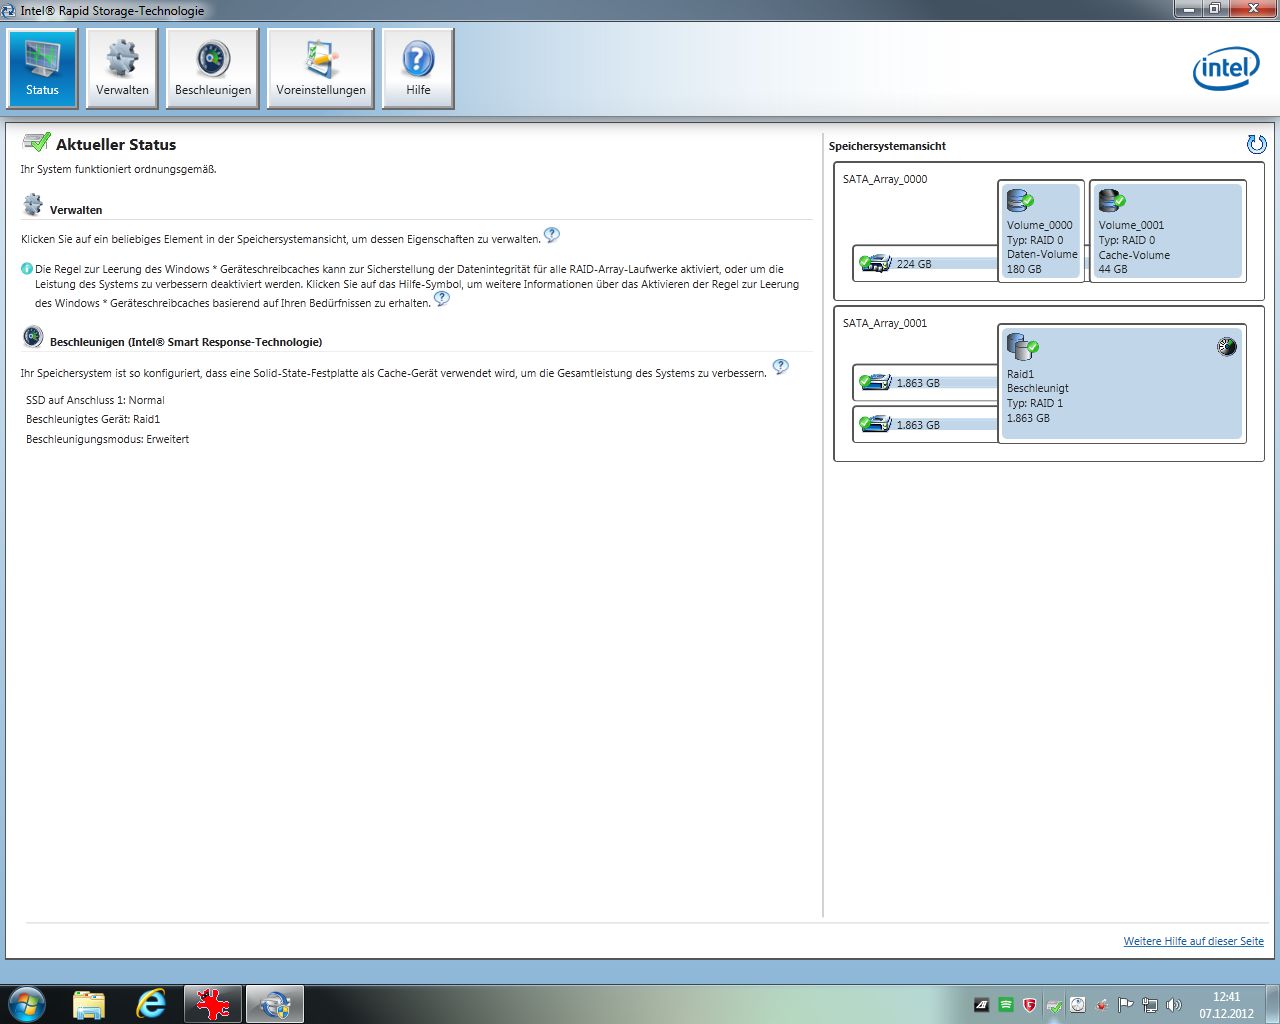Open the Verwalten toolbar page

[122, 68]
